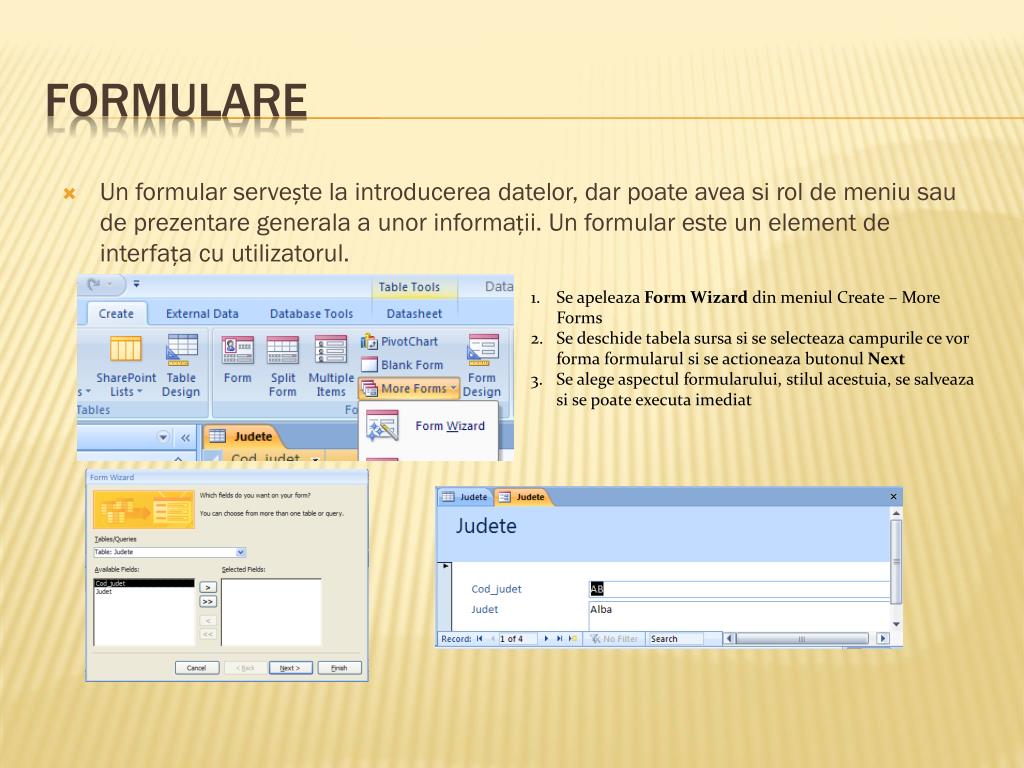
Task: Switch to the External Data tab
Action: click(x=202, y=313)
